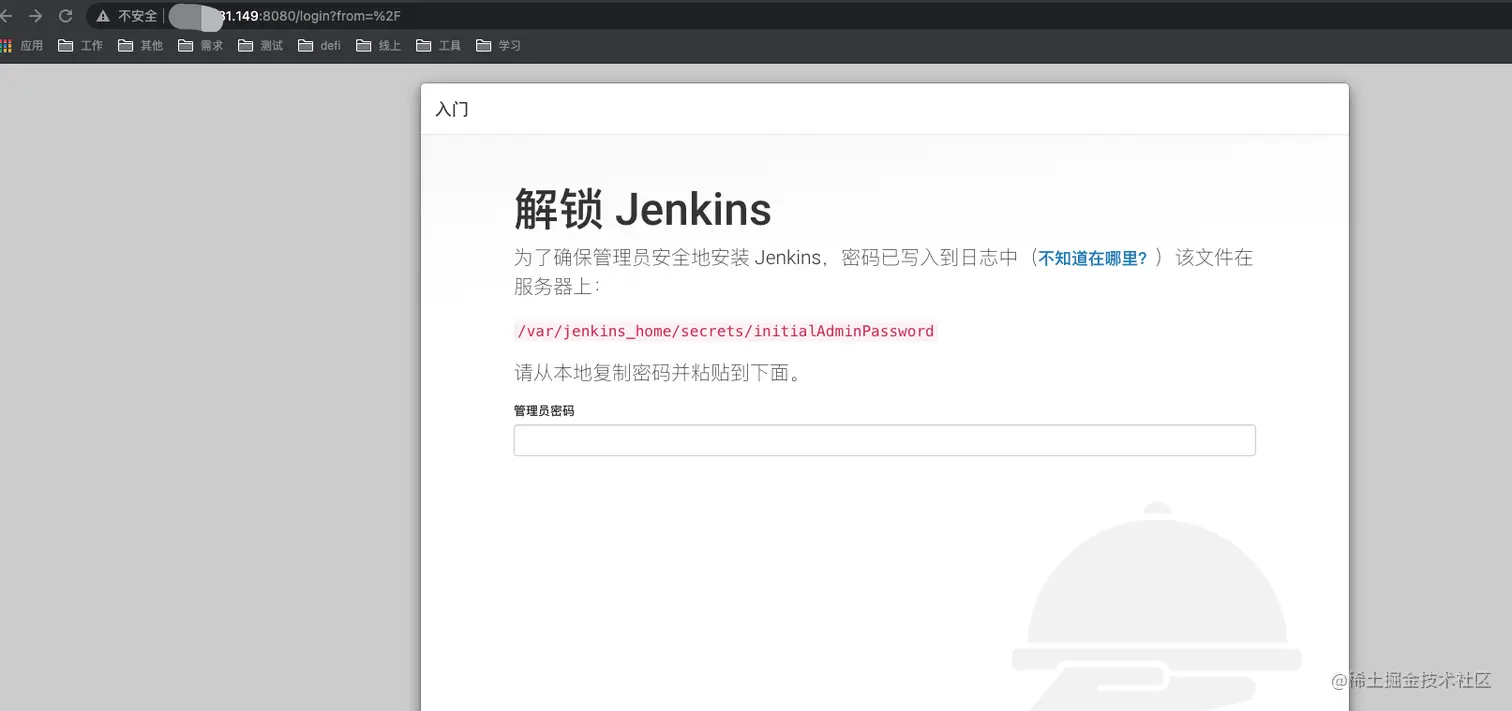Click the address bar URL text

tap(310, 16)
